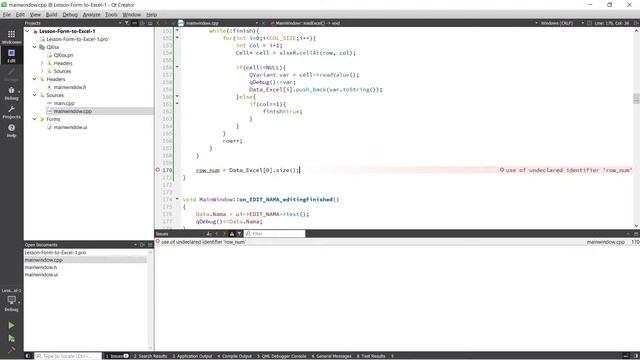Screen dimensions: 640x360
Task: Select the undeclared identifier issue row
Action: coord(397,242)
